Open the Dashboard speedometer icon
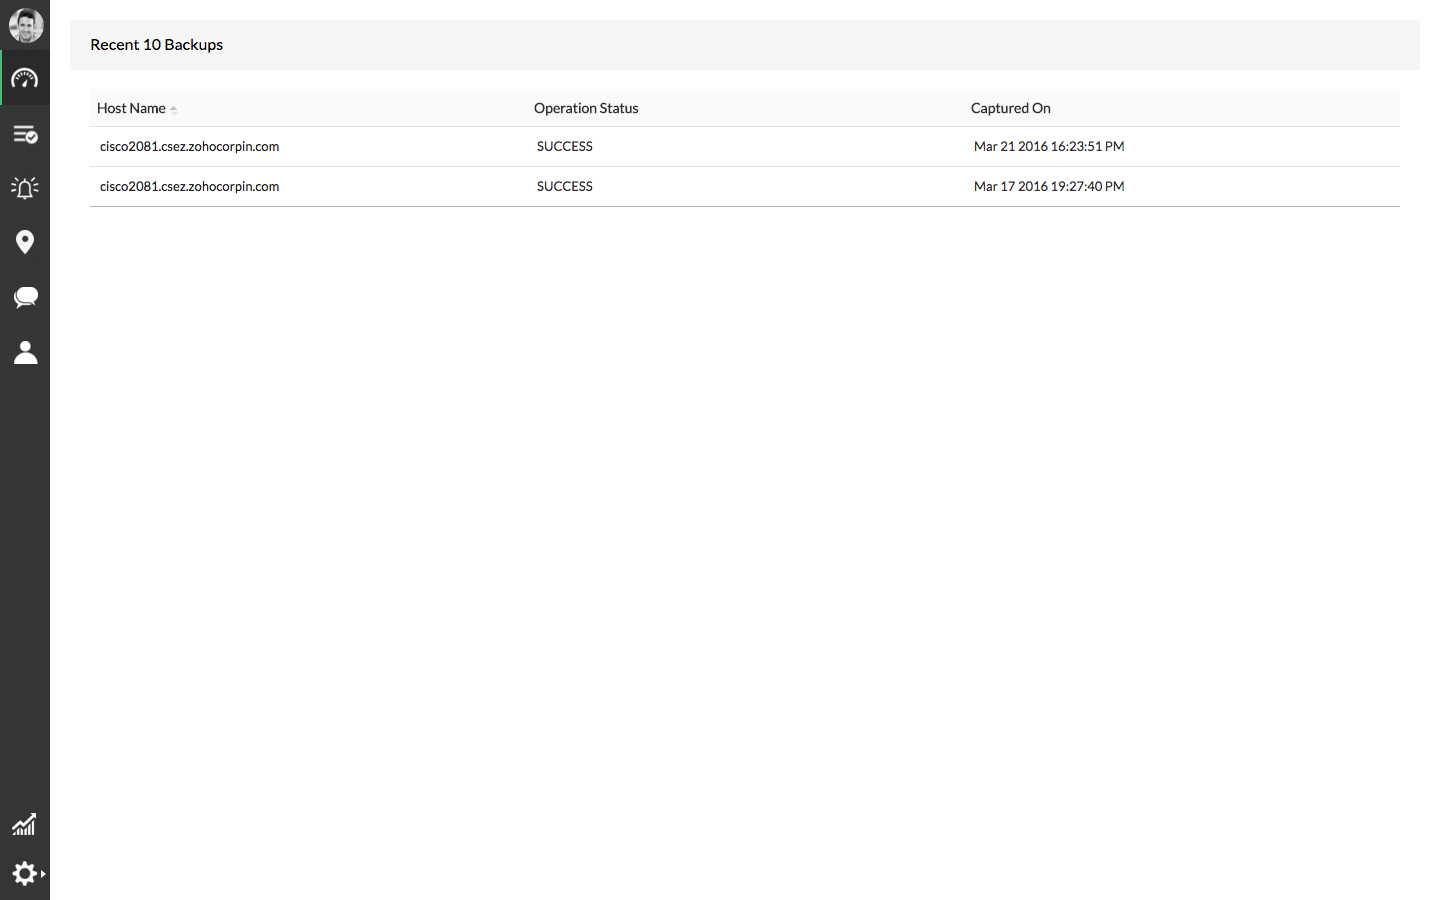The height and width of the screenshot is (900, 1440). (x=25, y=79)
